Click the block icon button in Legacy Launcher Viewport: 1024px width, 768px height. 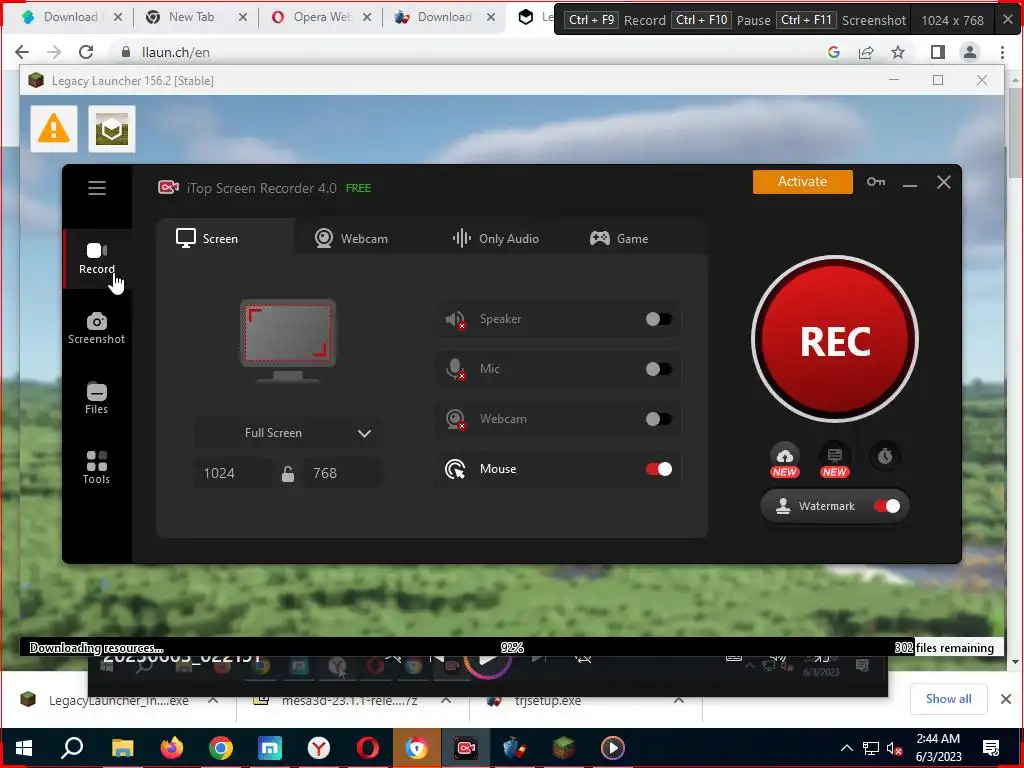[112, 129]
